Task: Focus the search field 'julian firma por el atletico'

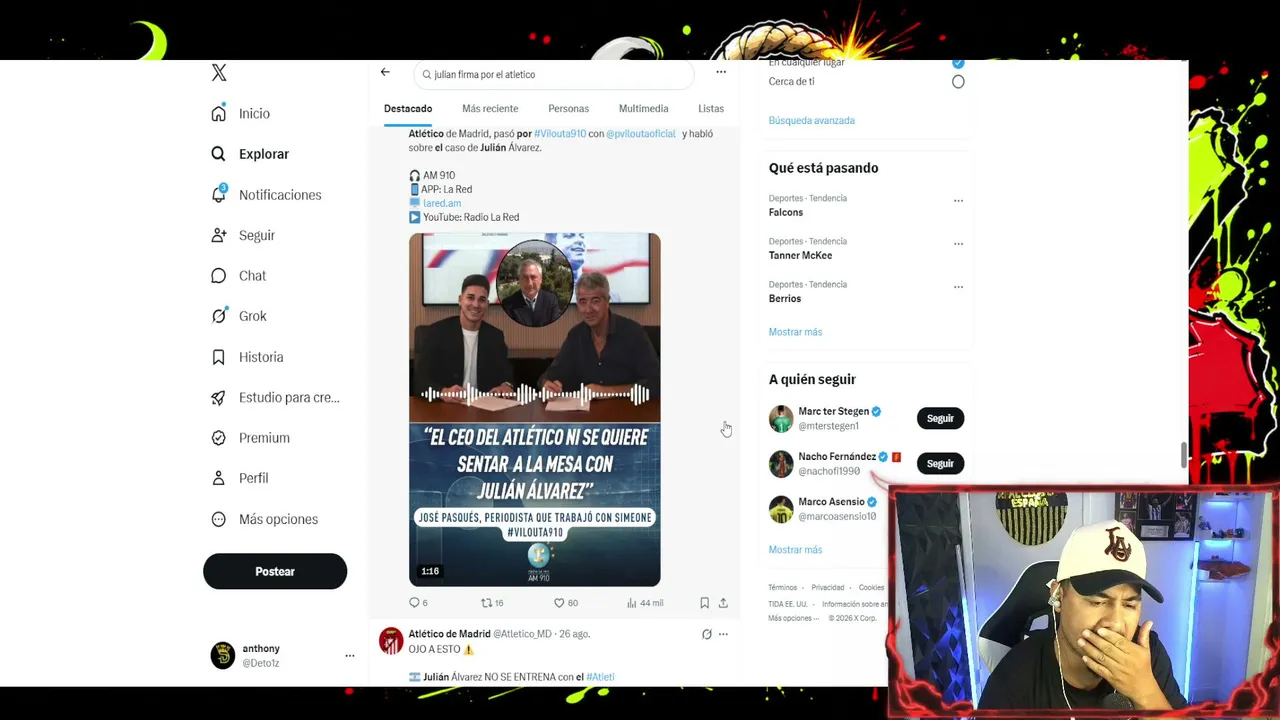Action: pos(554,74)
